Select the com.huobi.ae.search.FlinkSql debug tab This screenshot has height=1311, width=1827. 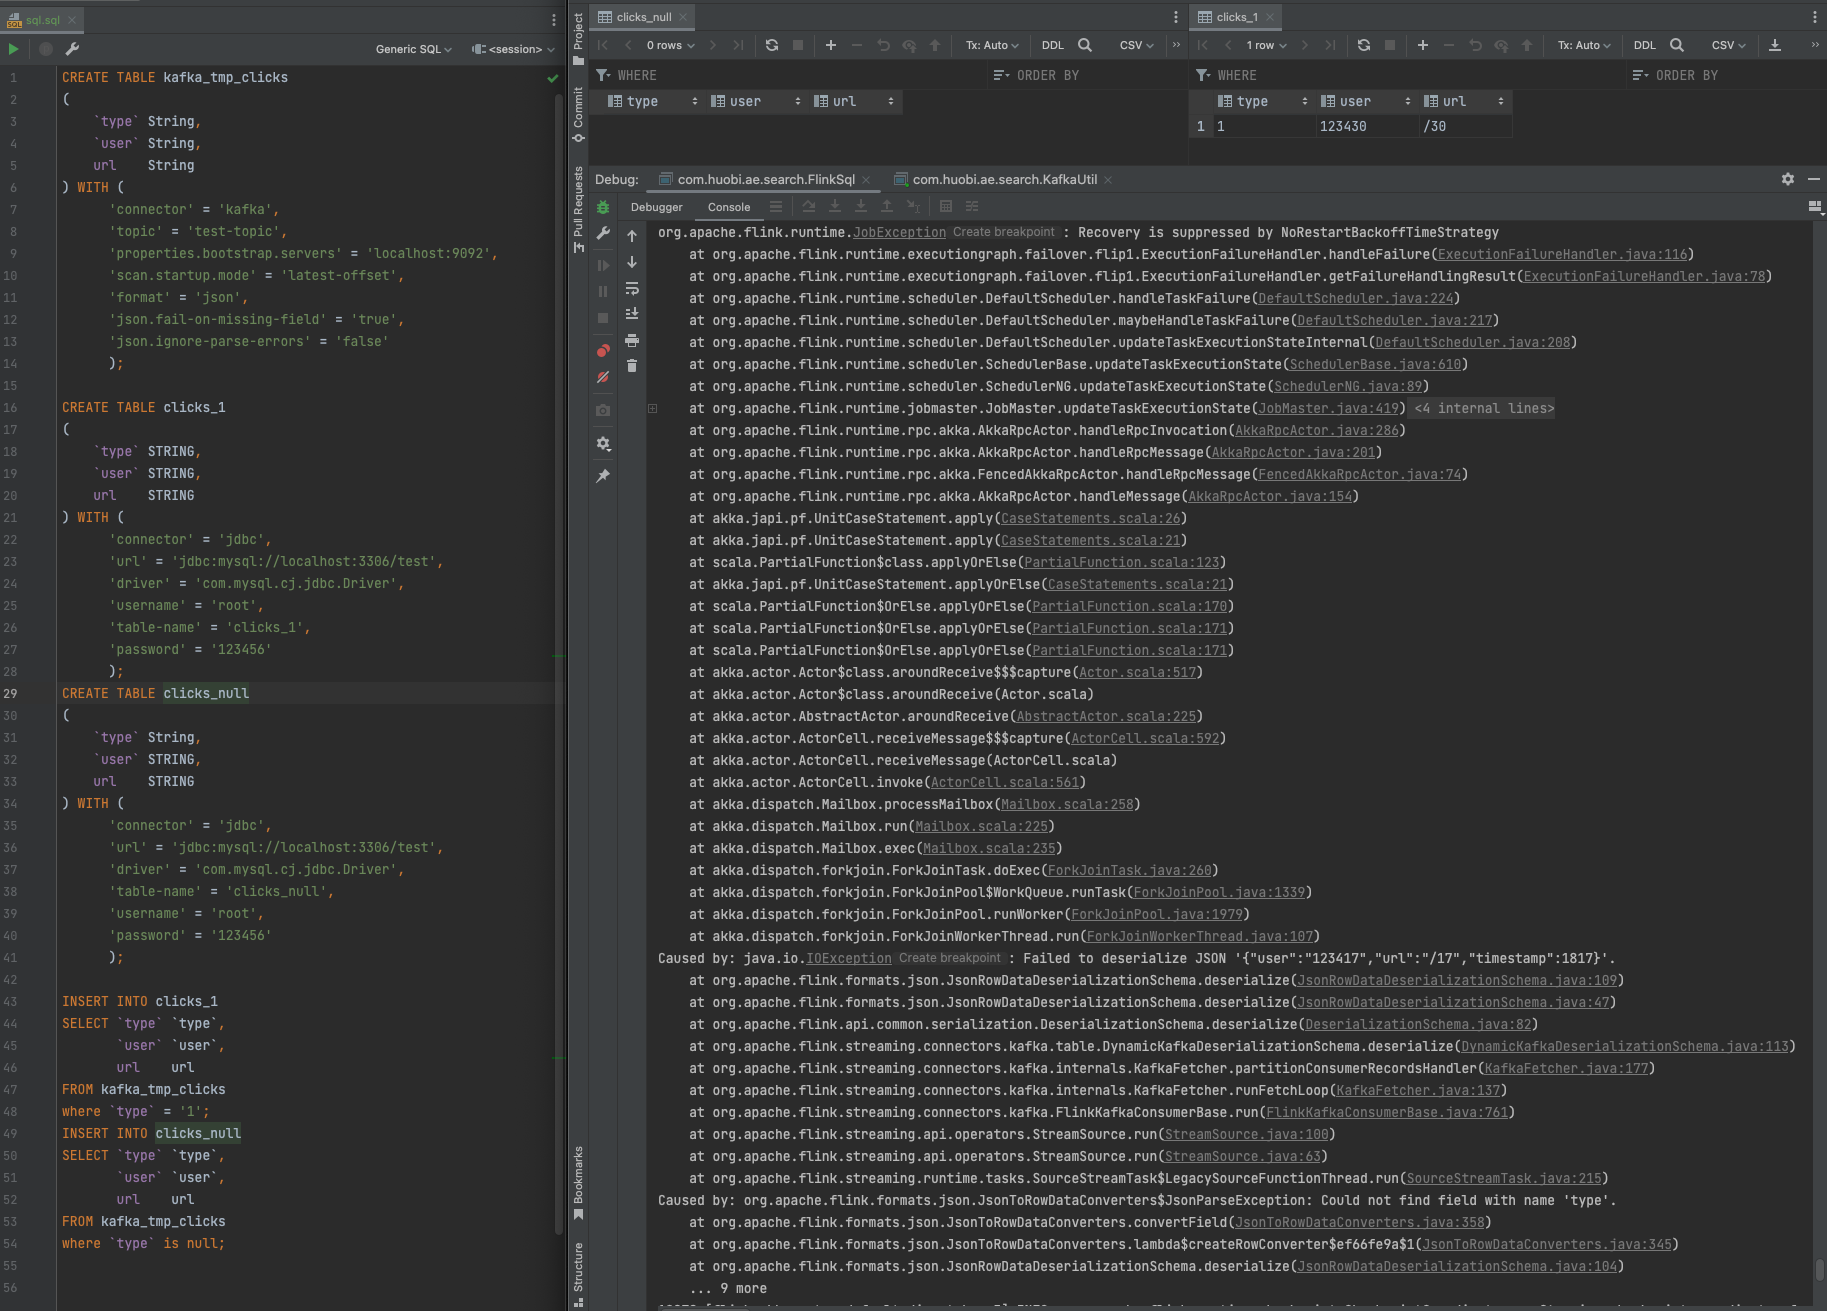(765, 179)
